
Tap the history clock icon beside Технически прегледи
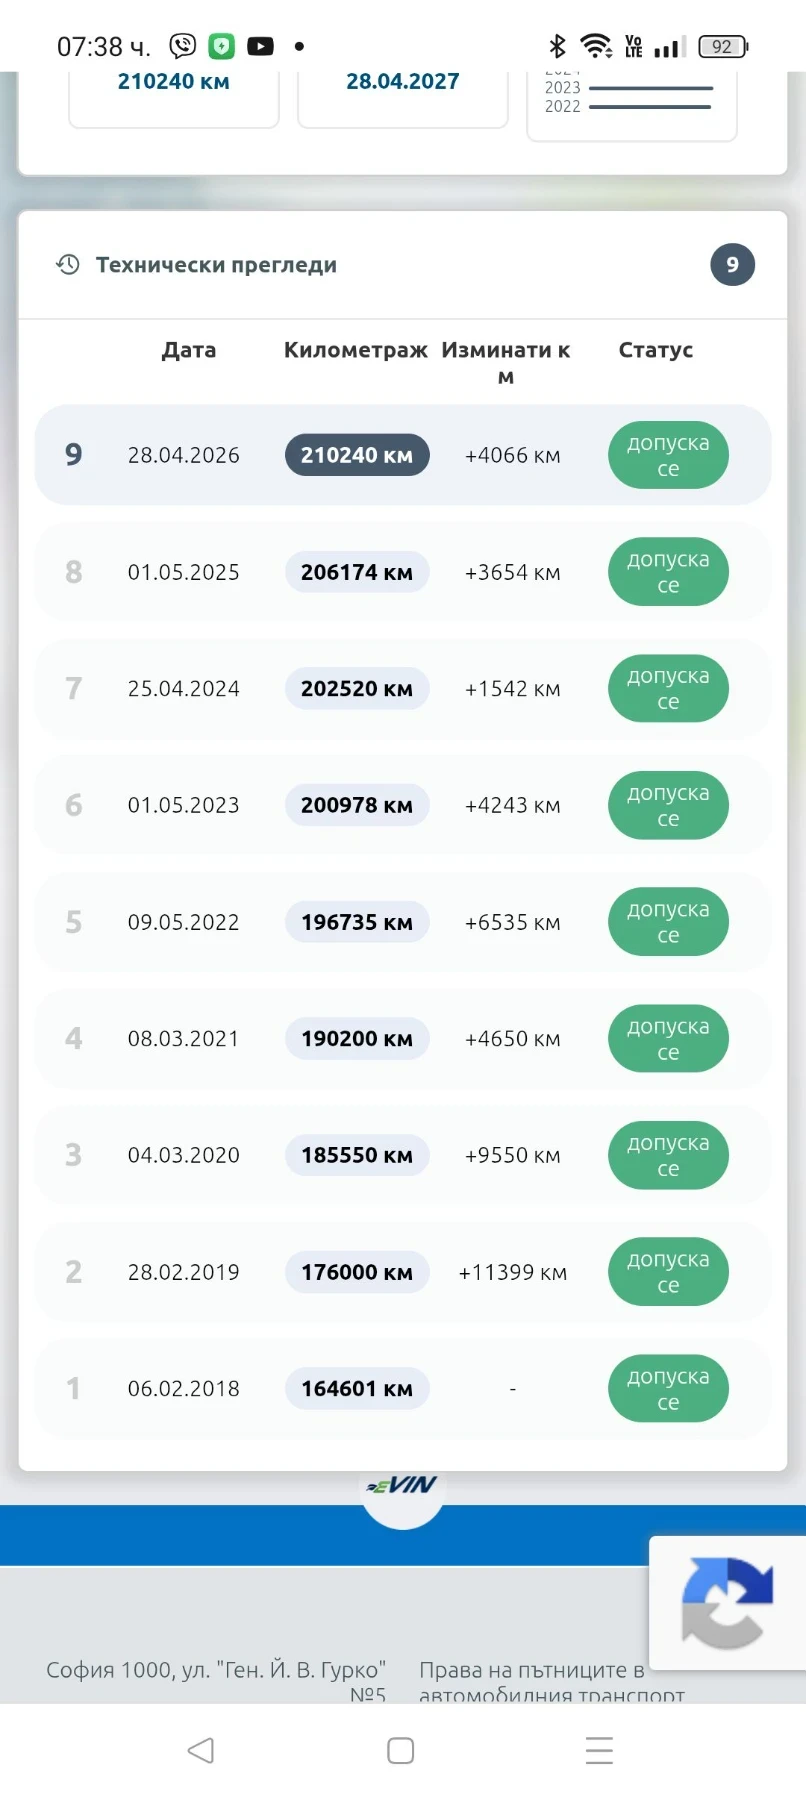click(68, 265)
